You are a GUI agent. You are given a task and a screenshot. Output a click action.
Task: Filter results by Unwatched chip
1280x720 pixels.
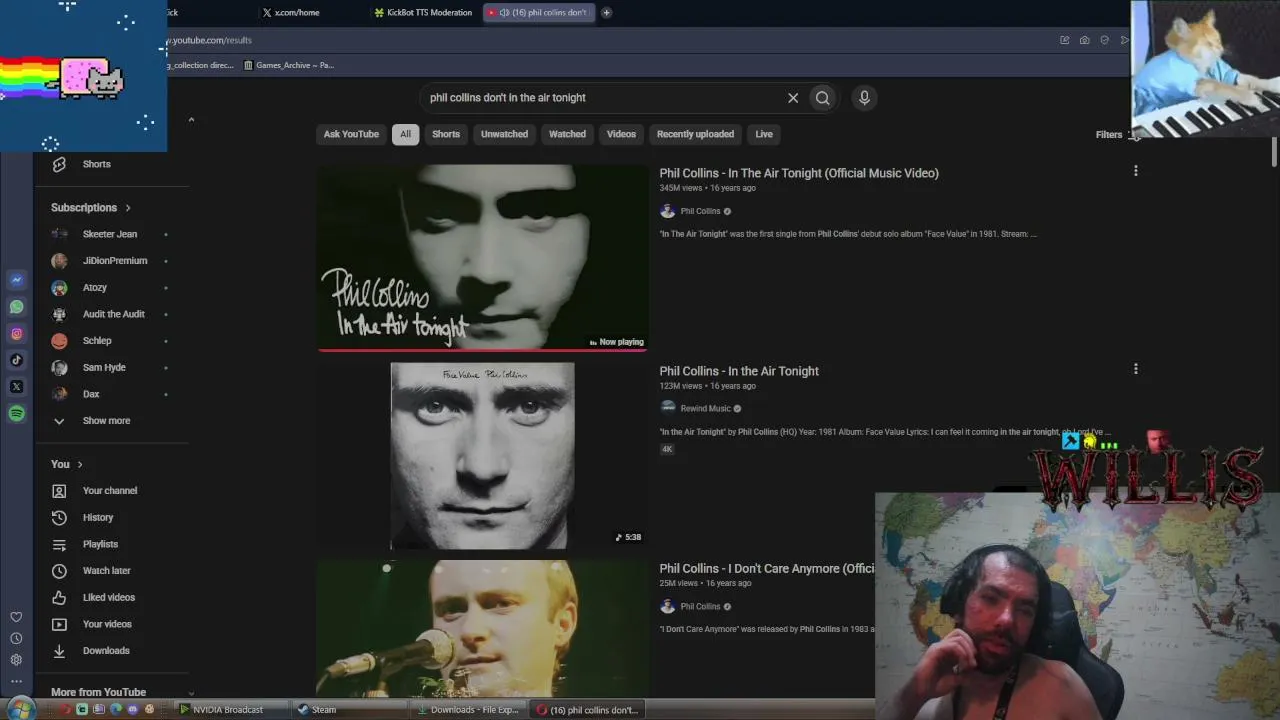coord(504,134)
